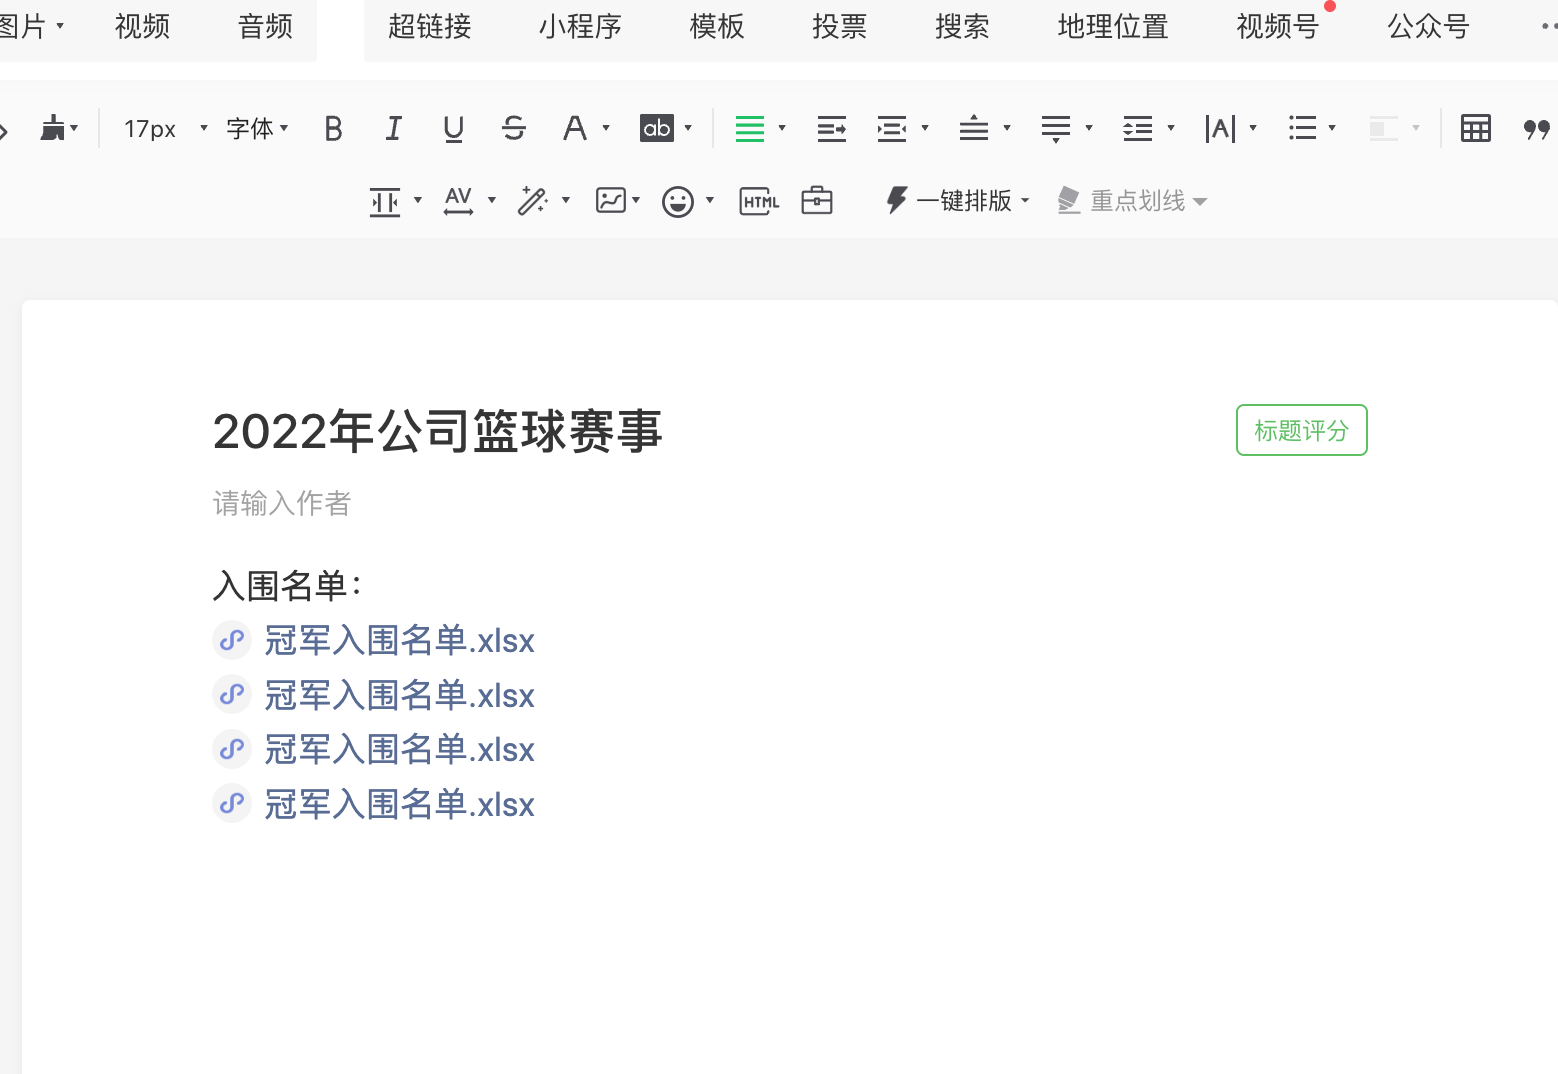Click the 请输入作者 author input field
Screen dimensions: 1558x1074
pos(281,504)
